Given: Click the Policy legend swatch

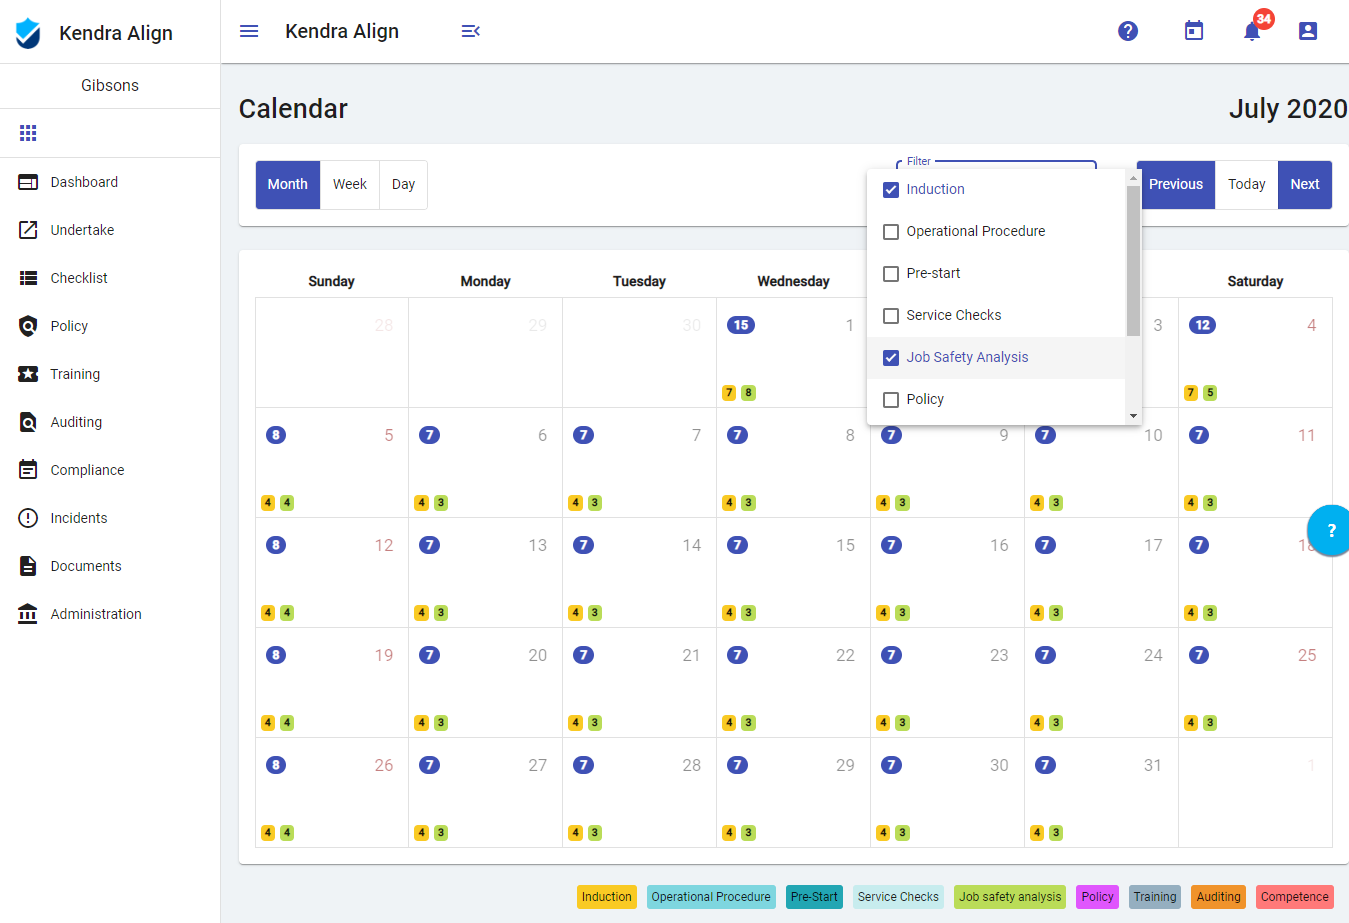Looking at the screenshot, I should tap(1097, 897).
